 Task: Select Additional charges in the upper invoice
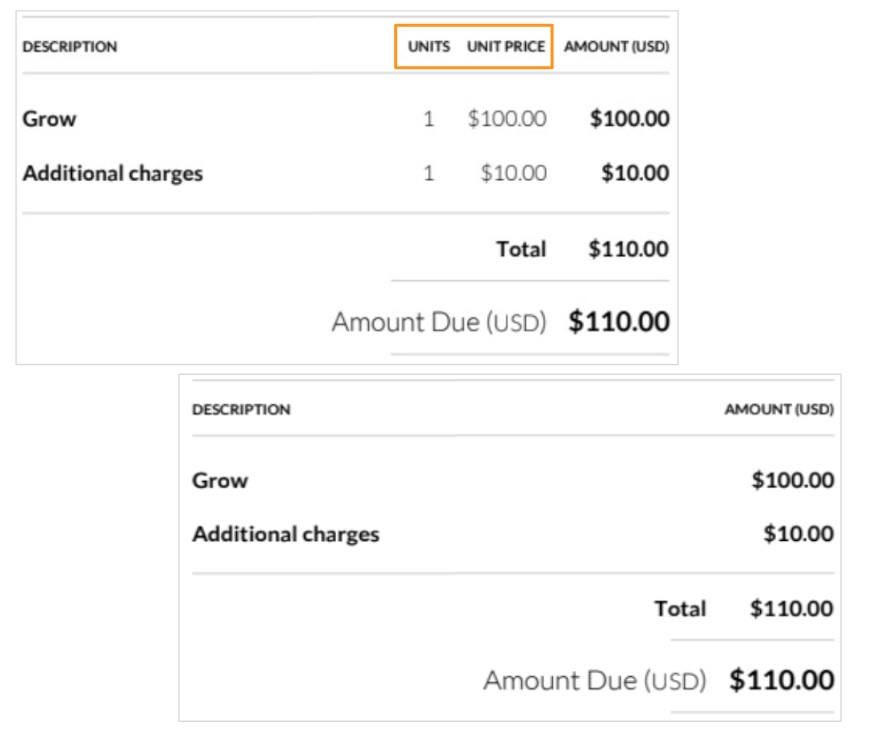(x=113, y=173)
